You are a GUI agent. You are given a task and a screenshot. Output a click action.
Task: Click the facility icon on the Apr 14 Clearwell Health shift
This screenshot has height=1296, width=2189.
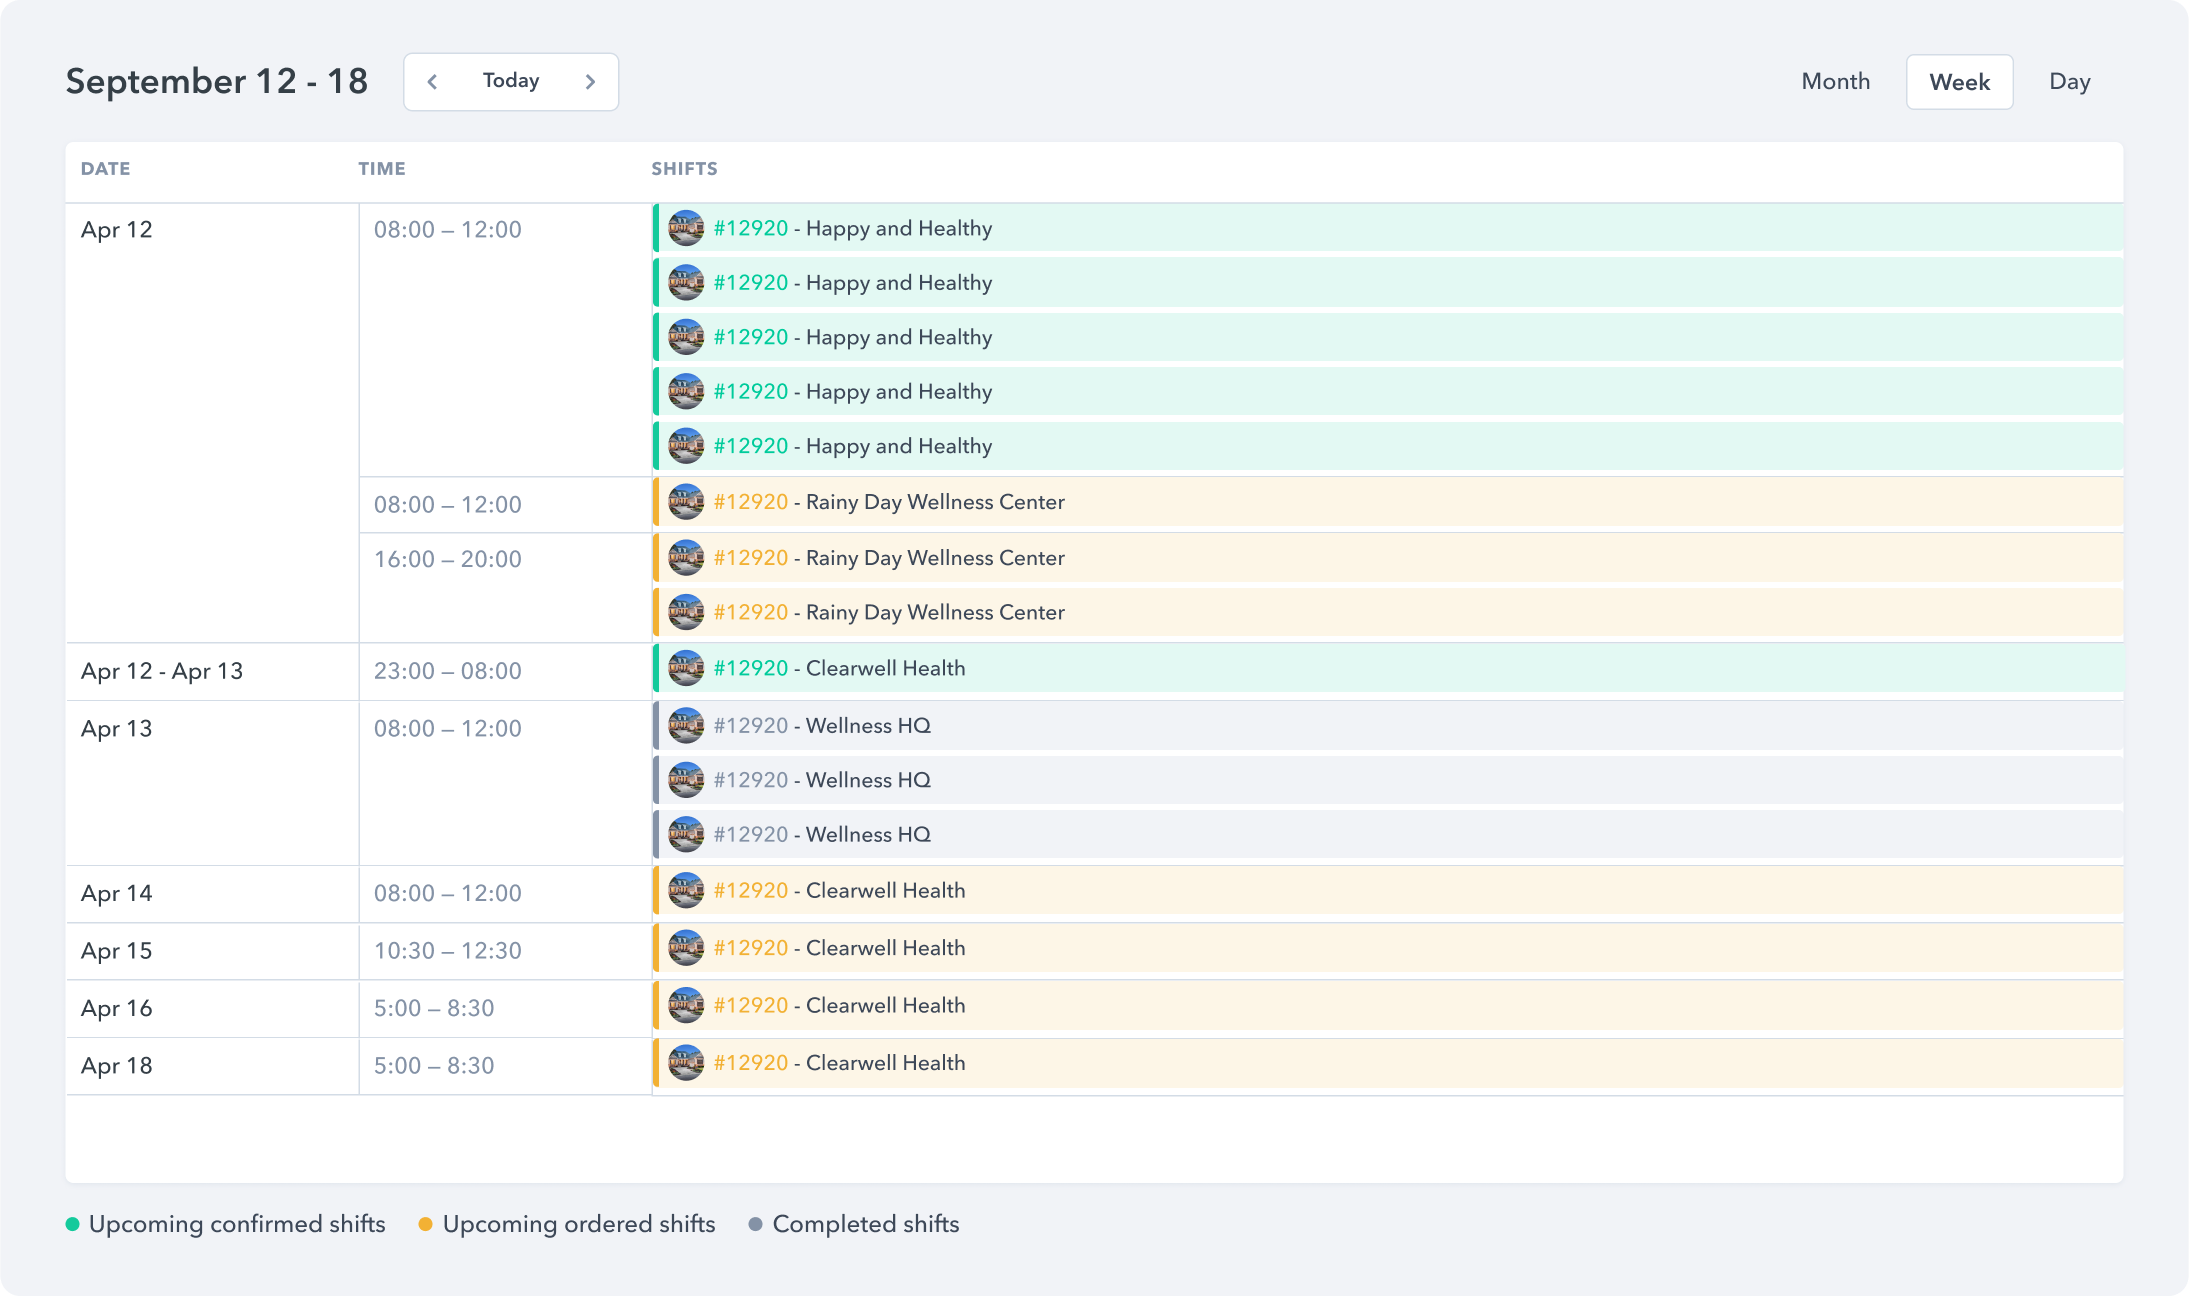click(686, 890)
